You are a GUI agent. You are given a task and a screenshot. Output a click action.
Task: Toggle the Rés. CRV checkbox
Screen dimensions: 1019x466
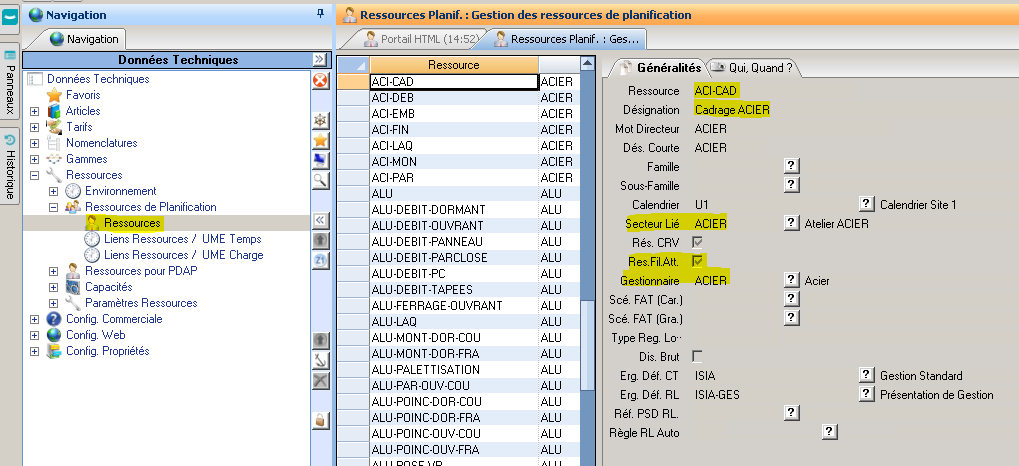pyautogui.click(x=698, y=242)
